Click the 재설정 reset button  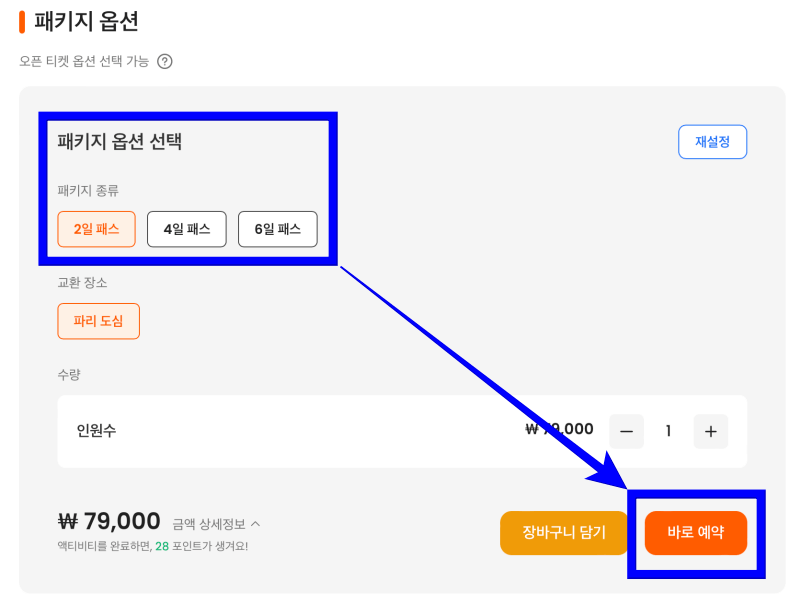[712, 141]
